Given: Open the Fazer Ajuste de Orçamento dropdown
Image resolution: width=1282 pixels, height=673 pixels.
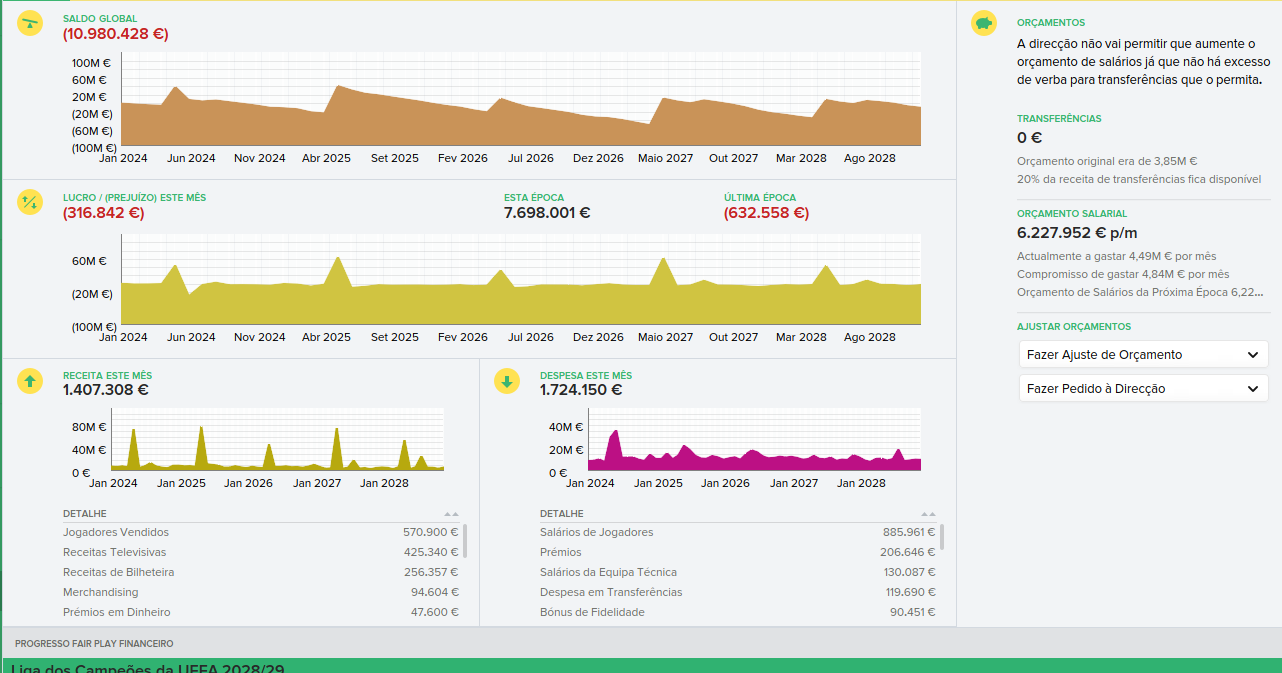Looking at the screenshot, I should [1143, 354].
